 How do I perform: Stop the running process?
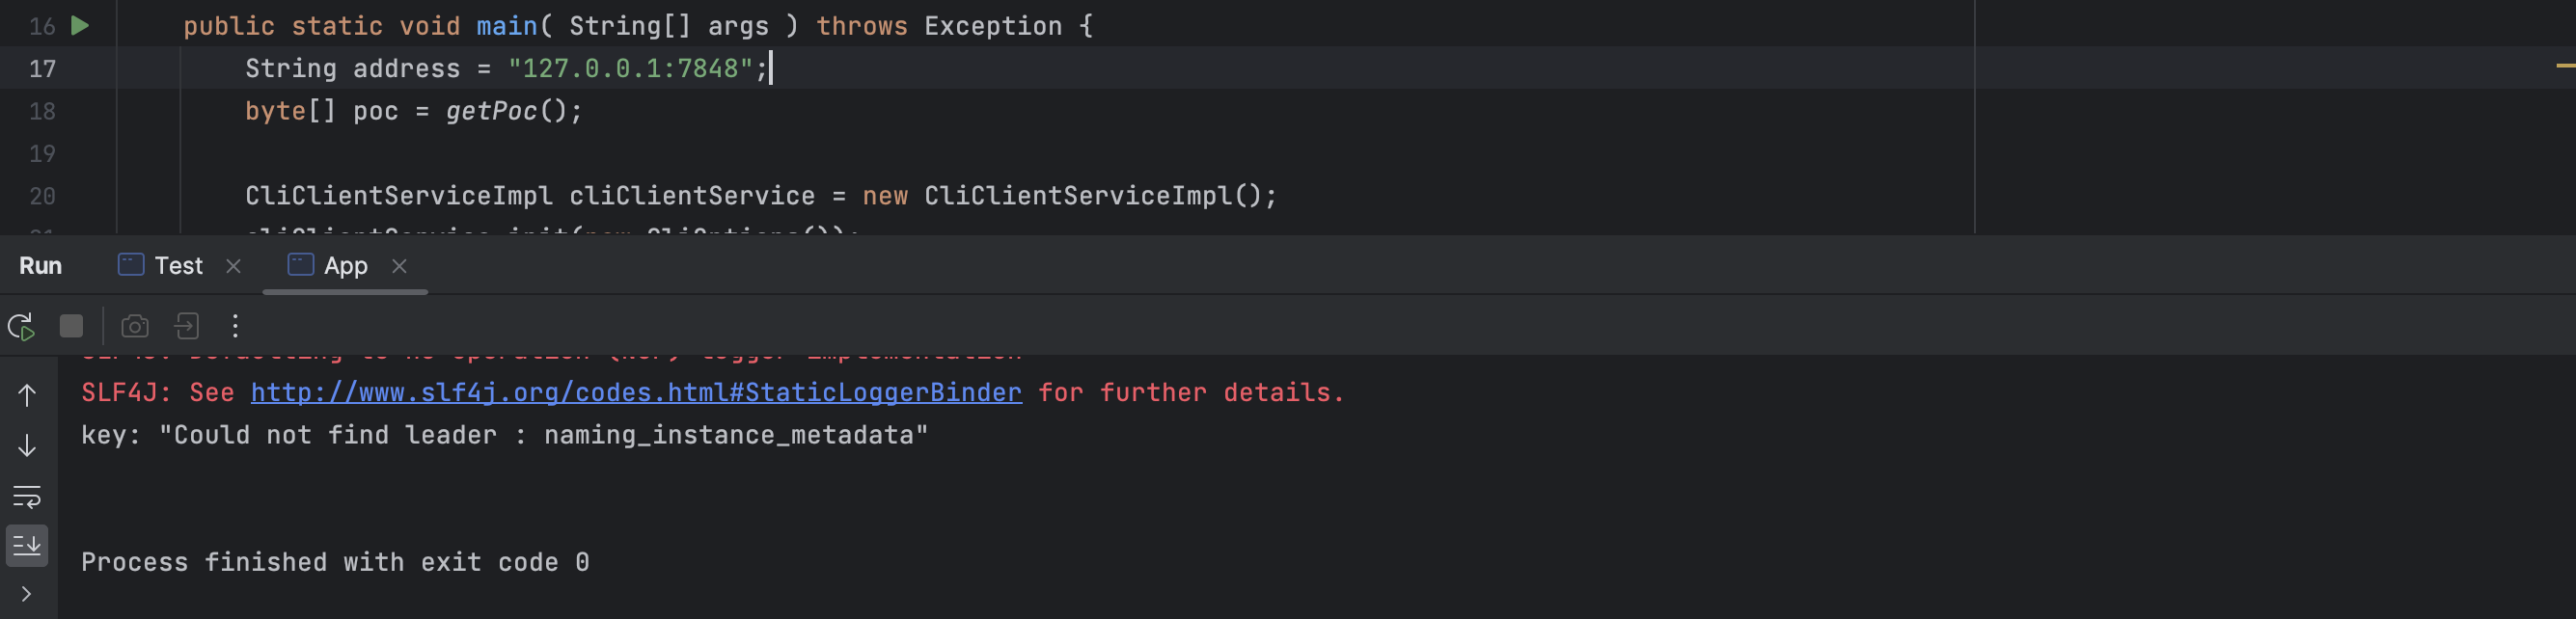[x=71, y=326]
